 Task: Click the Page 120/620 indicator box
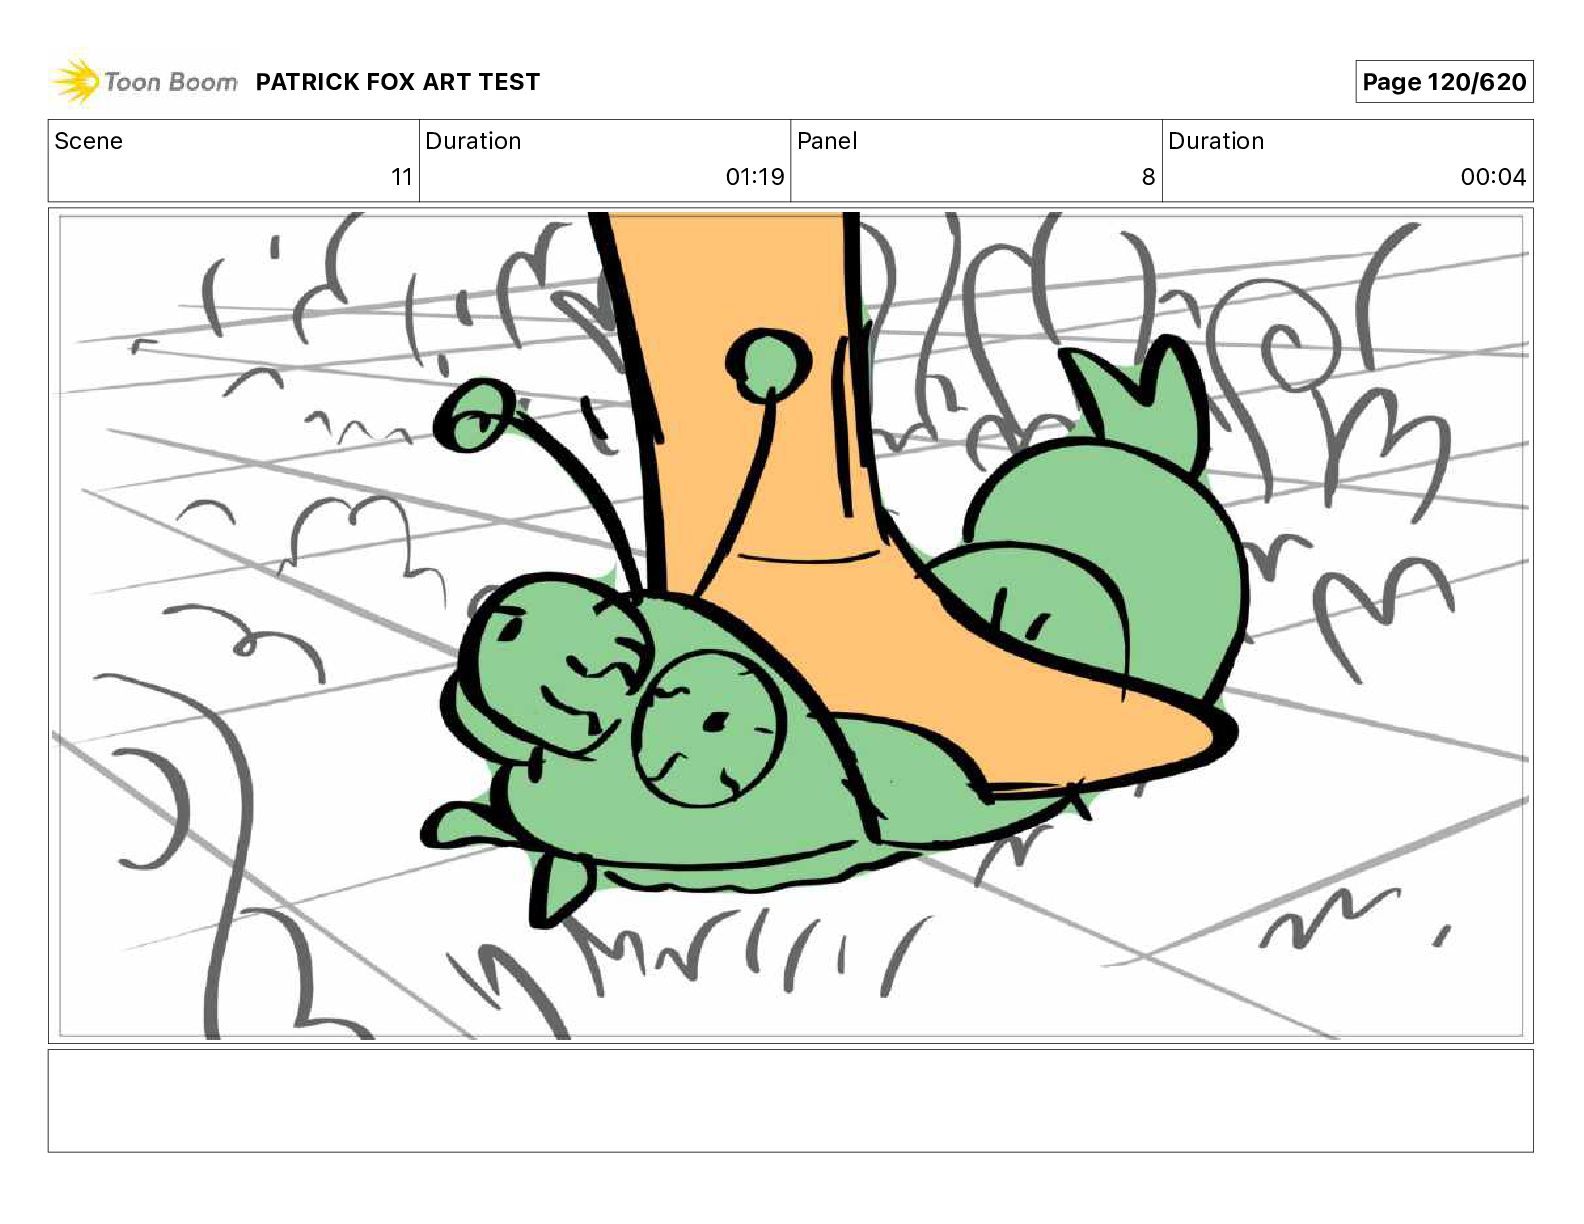click(x=1444, y=82)
